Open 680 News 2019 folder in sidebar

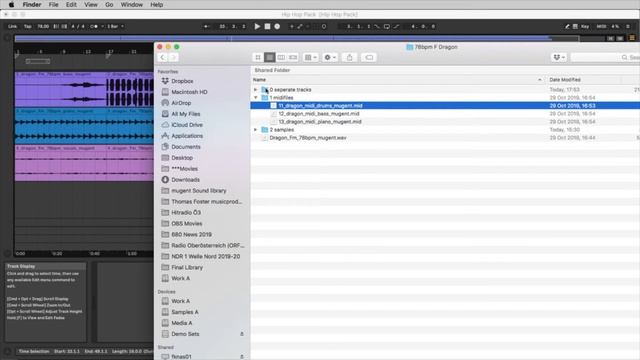click(191, 235)
